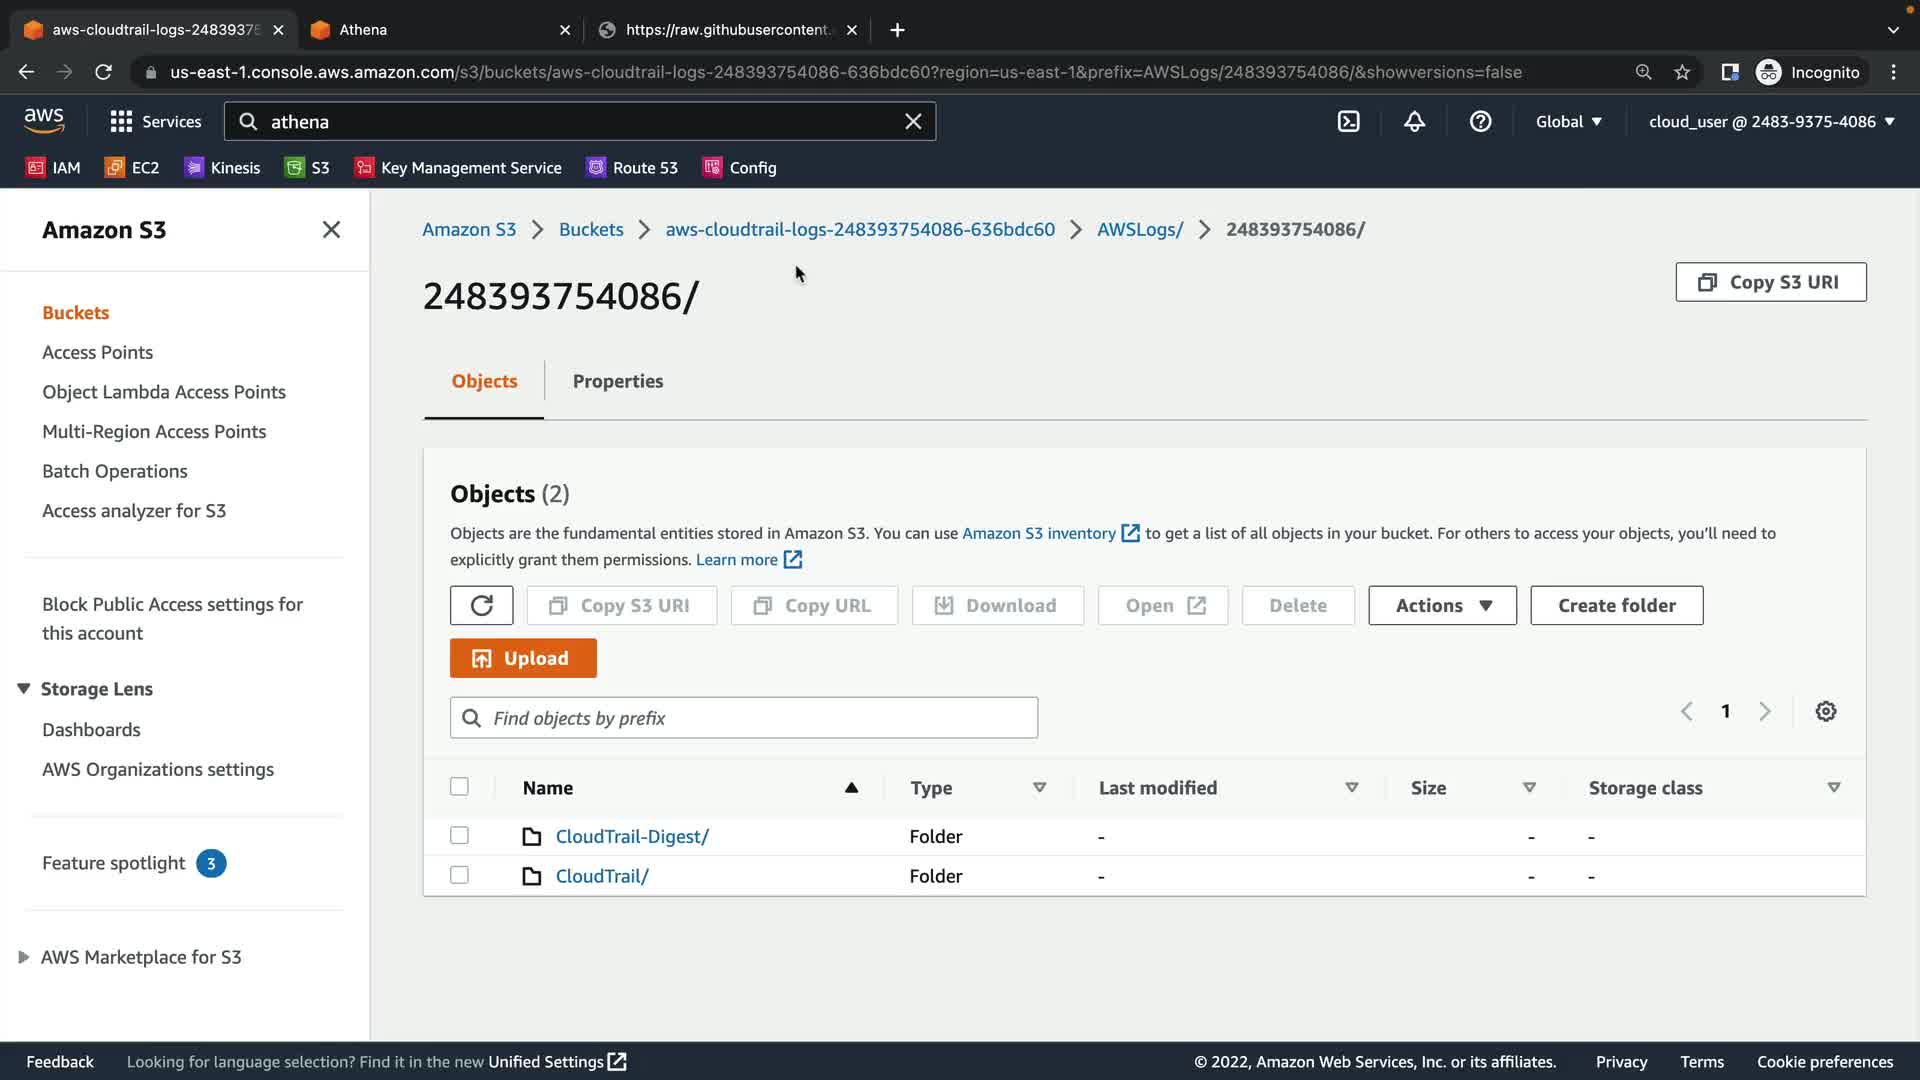Viewport: 1920px width, 1080px height.
Task: Open the CloudTrail/ folder link
Action: click(601, 876)
